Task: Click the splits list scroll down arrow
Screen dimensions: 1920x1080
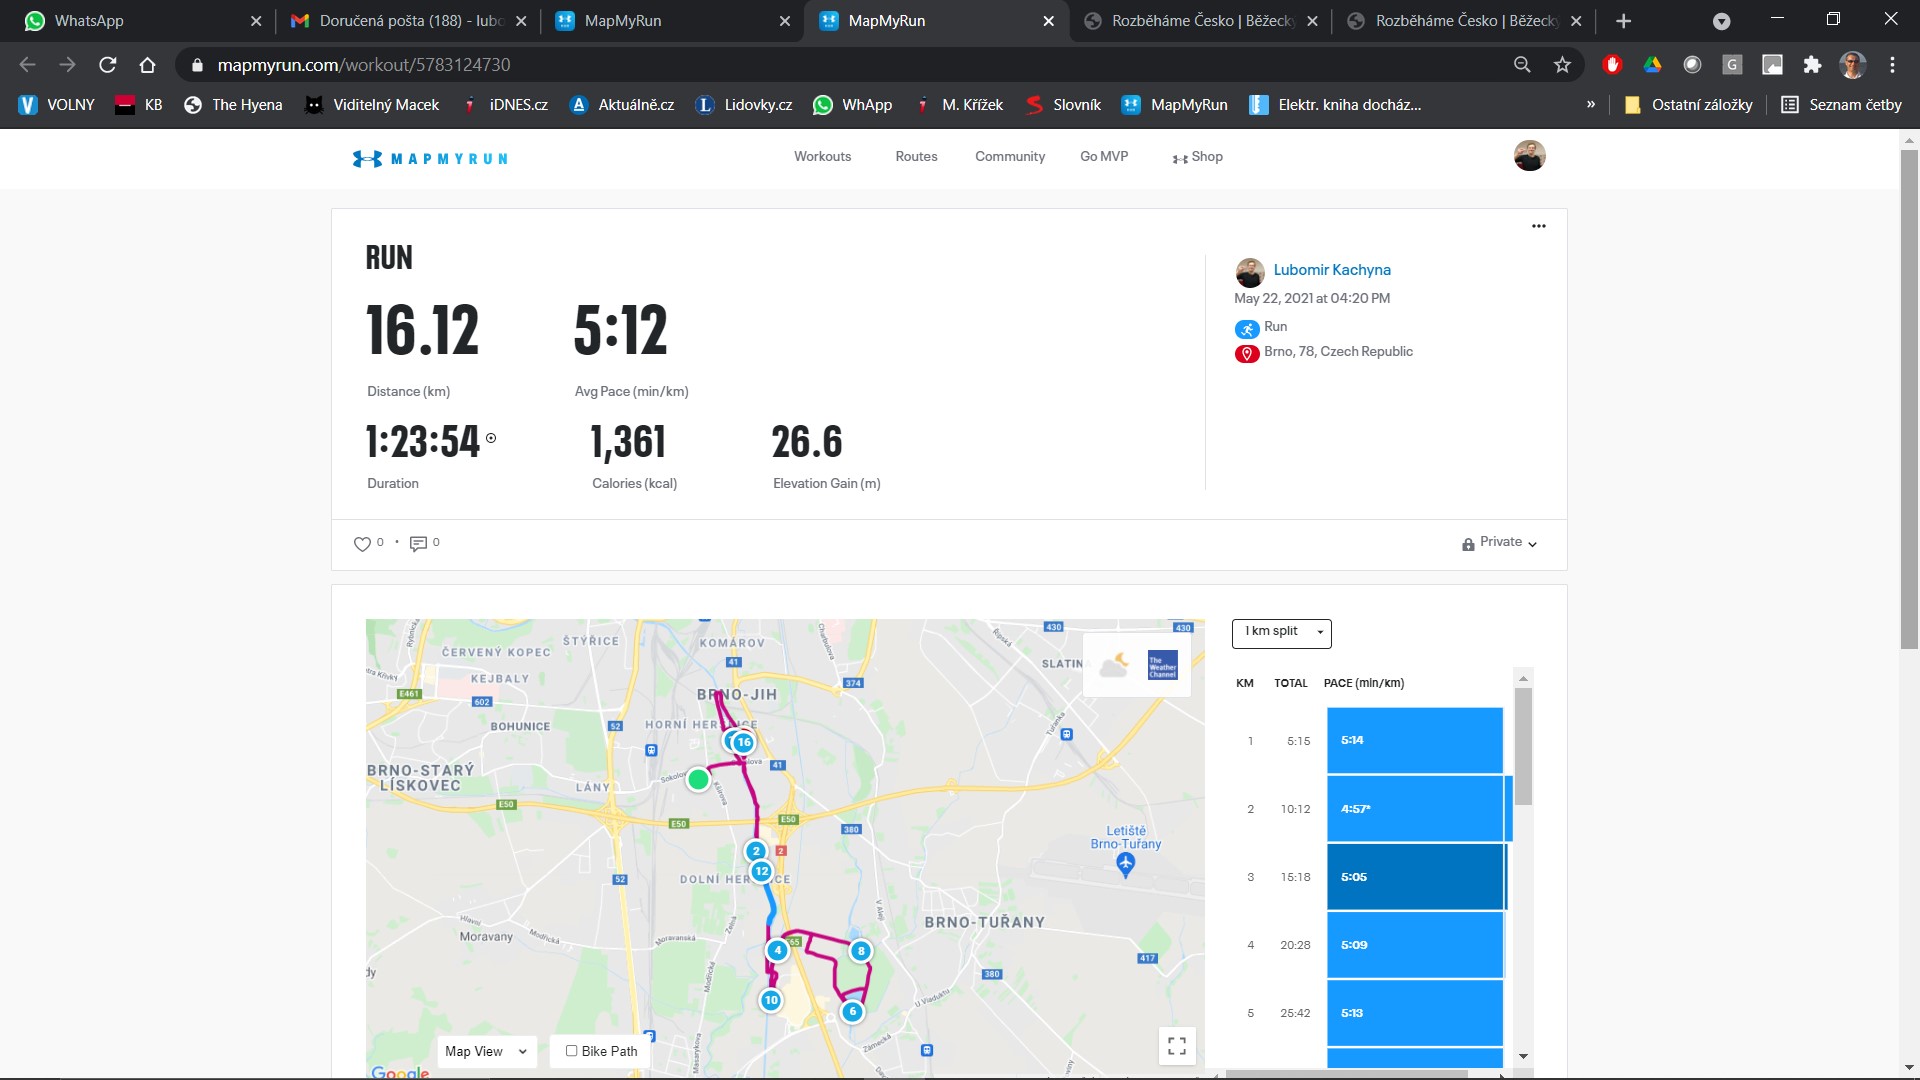Action: coord(1523,1056)
